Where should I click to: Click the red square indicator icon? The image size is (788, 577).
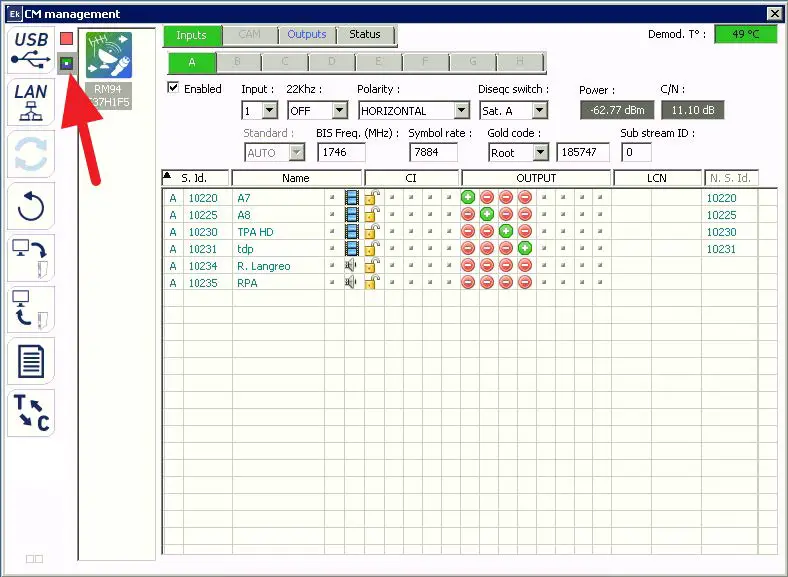pyautogui.click(x=66, y=38)
